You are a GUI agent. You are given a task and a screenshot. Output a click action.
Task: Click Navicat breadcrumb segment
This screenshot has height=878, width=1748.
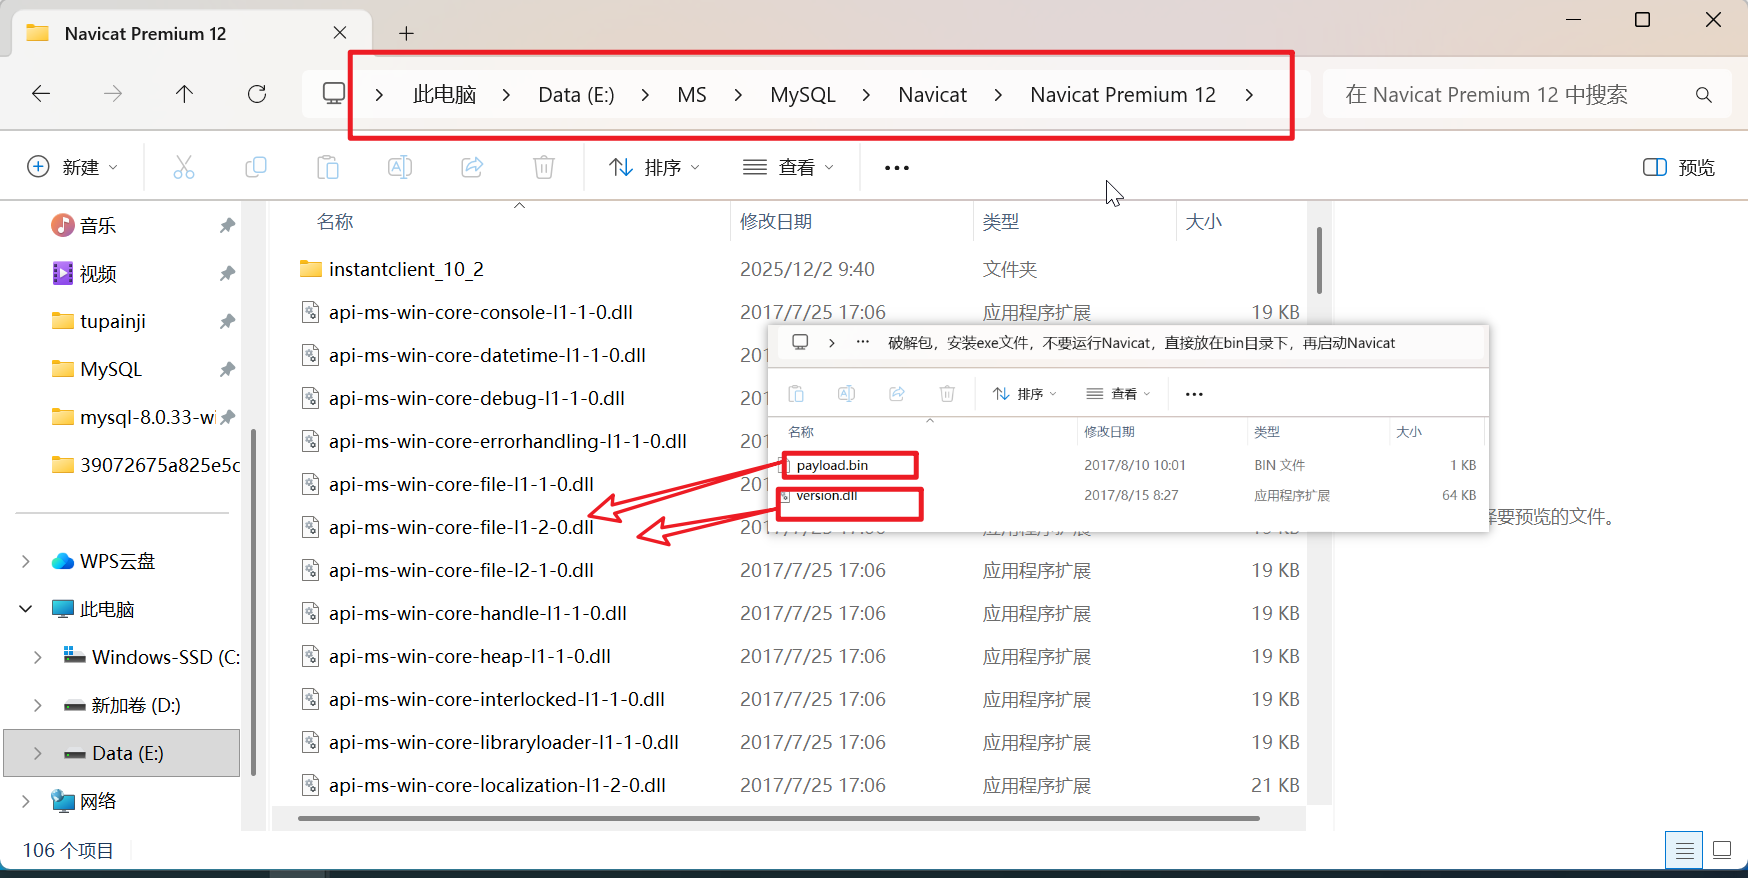coord(933,95)
